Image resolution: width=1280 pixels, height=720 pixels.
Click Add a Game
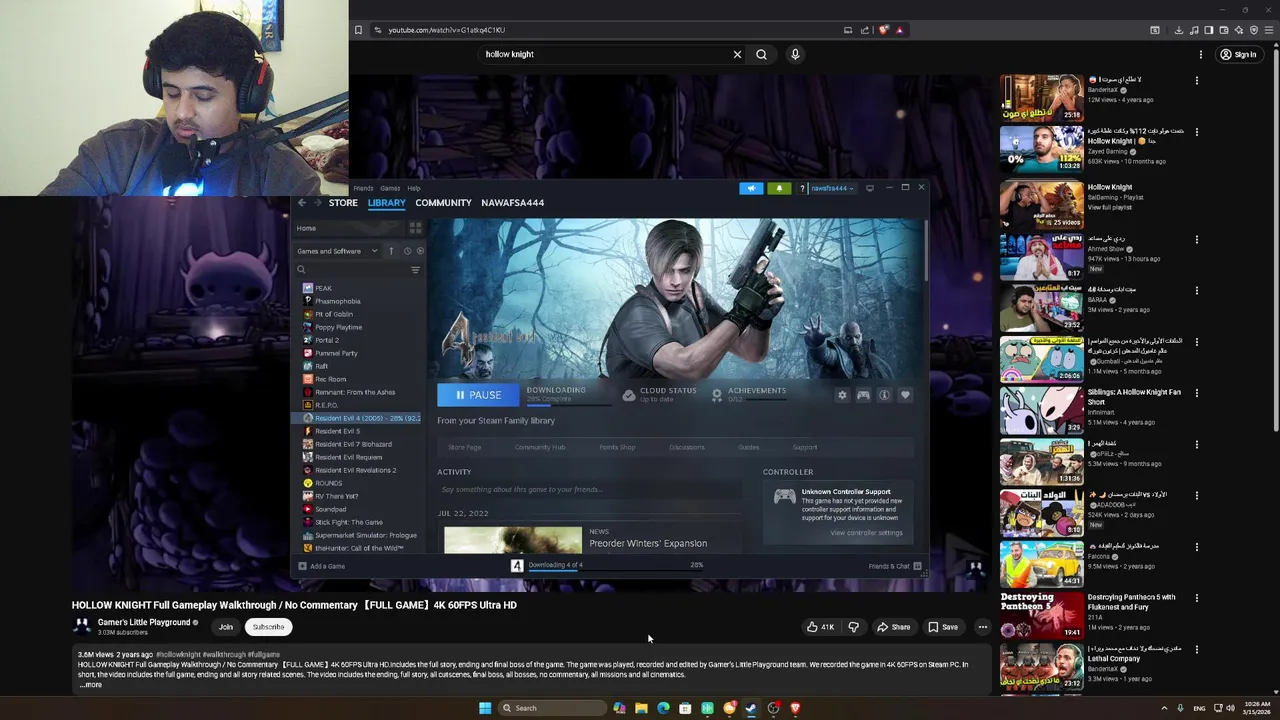321,566
